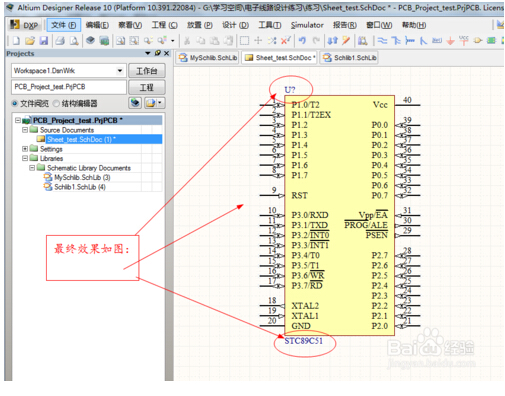Screen dimensions: 505x396
Task: Click the cross probe icon
Action: [346, 41]
